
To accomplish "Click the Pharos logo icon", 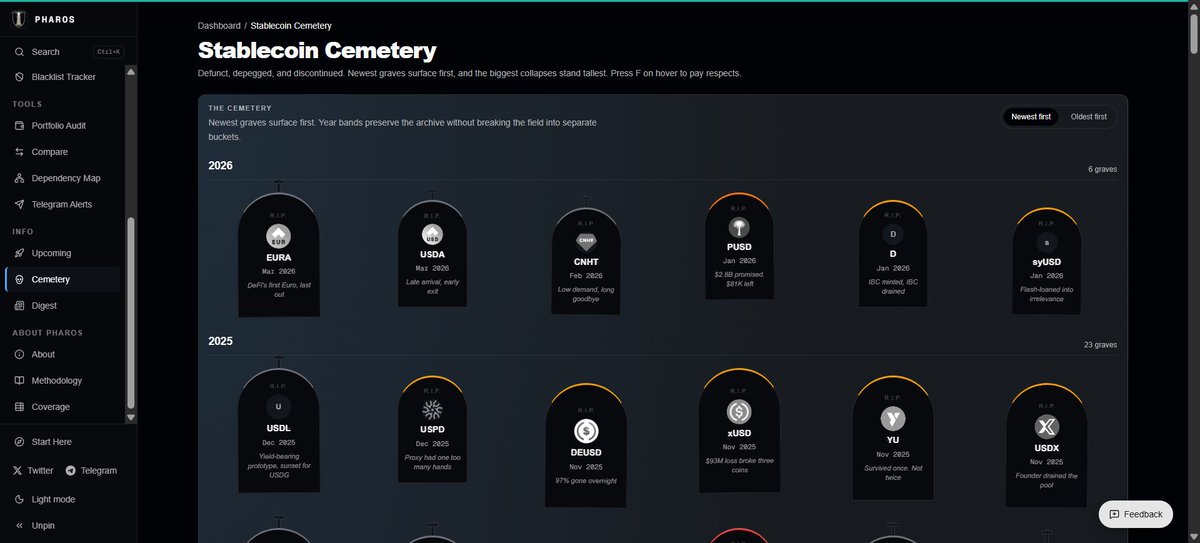I will [x=19, y=19].
